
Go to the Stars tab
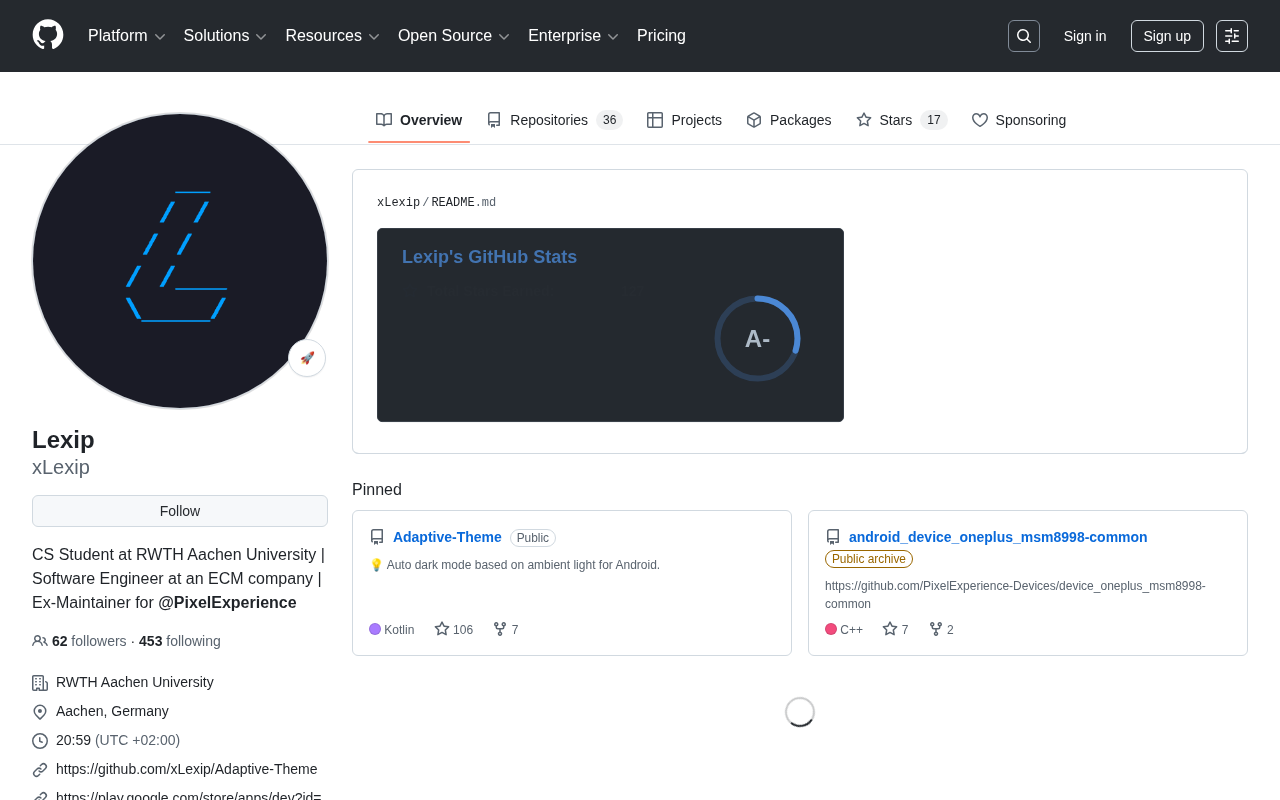[x=900, y=120]
